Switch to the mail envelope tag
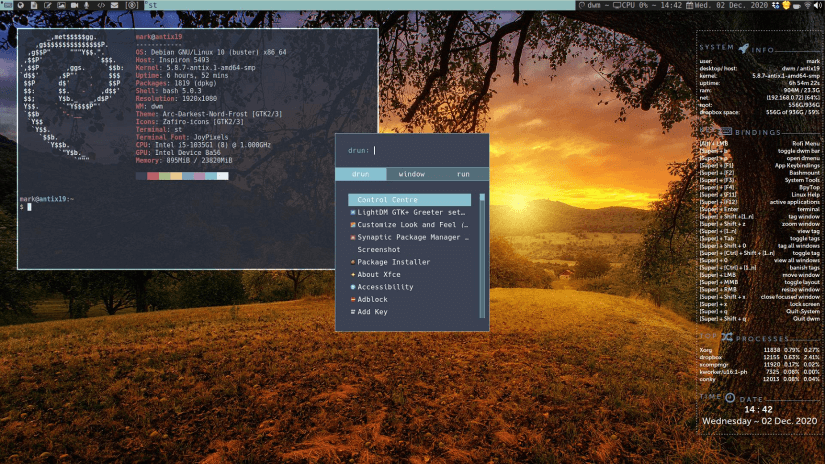 point(115,5)
